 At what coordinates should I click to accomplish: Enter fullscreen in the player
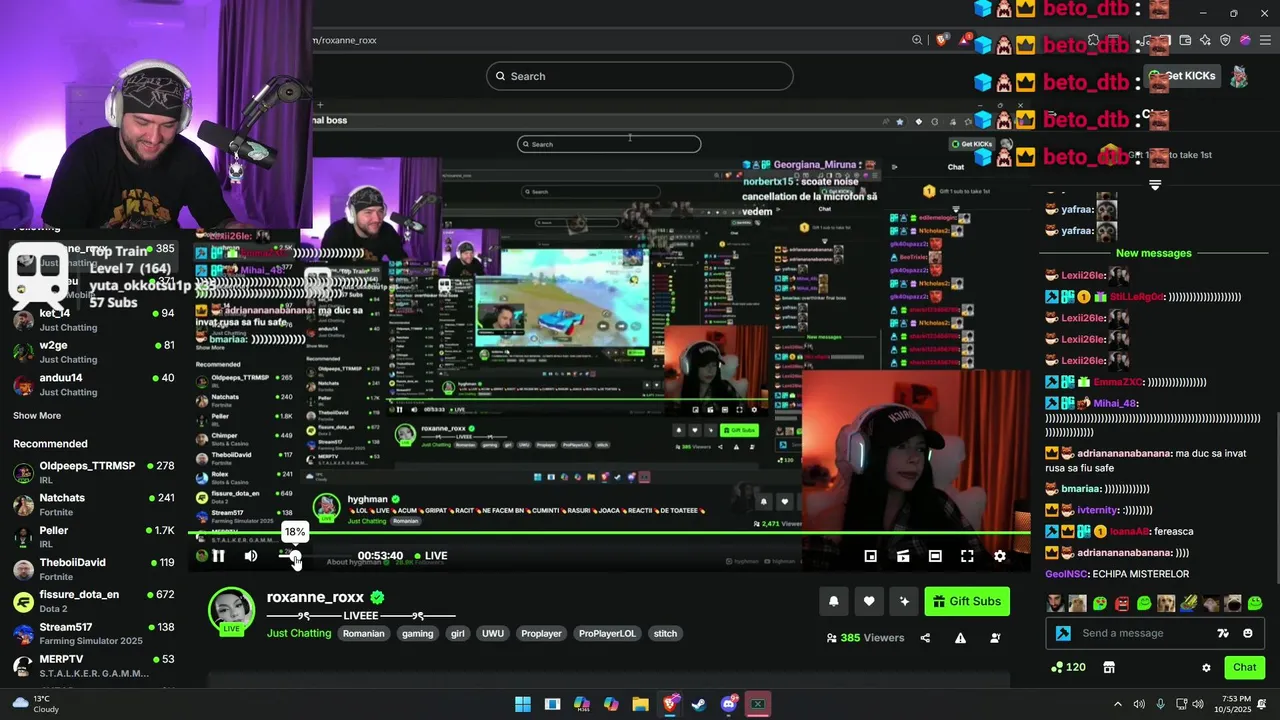tap(967, 556)
